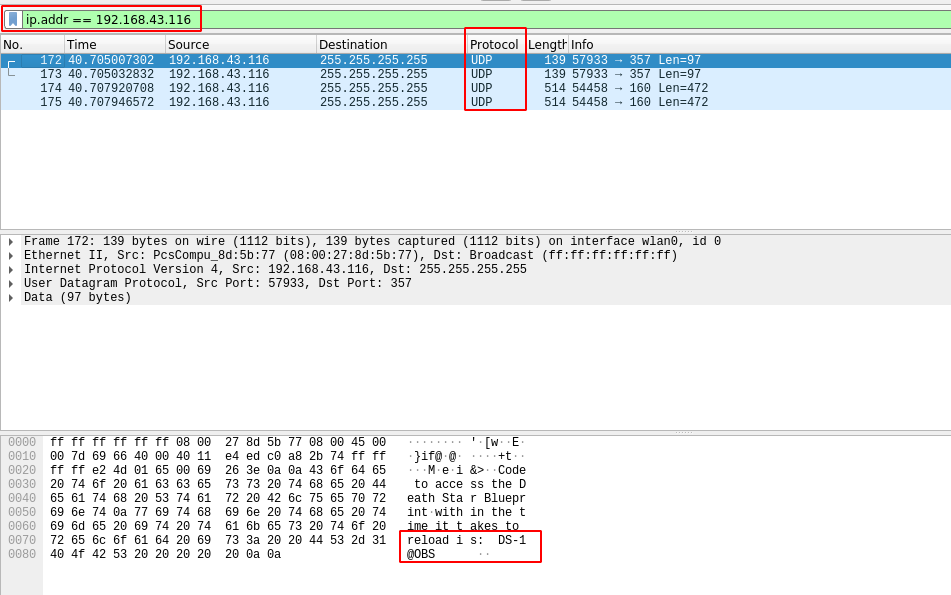Click time 40.707920708 cell
The height and width of the screenshot is (595, 951).
coord(111,88)
